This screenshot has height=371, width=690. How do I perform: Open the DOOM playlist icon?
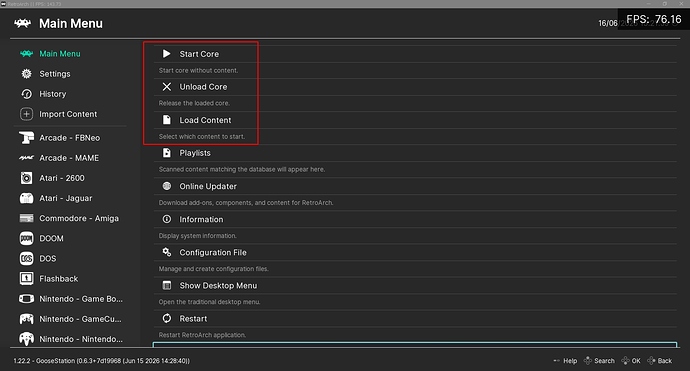(26, 239)
